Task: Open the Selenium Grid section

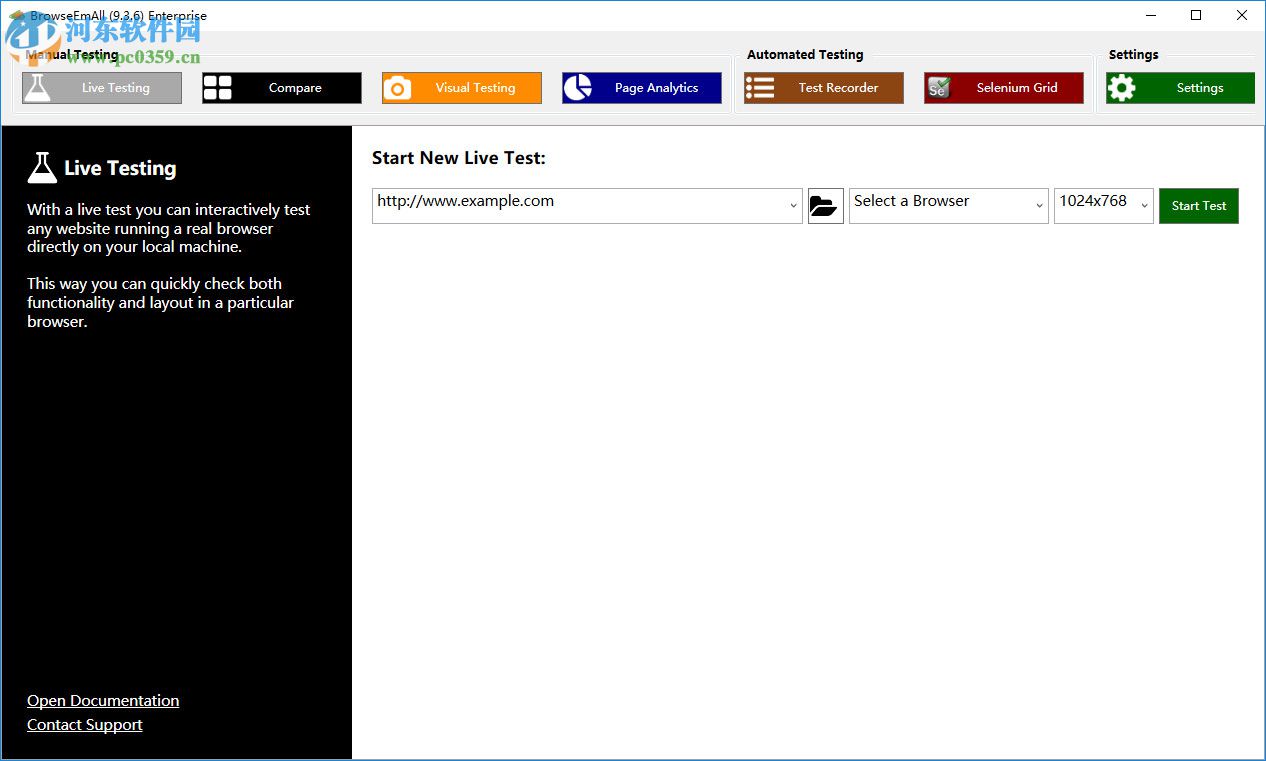Action: click(x=1004, y=88)
